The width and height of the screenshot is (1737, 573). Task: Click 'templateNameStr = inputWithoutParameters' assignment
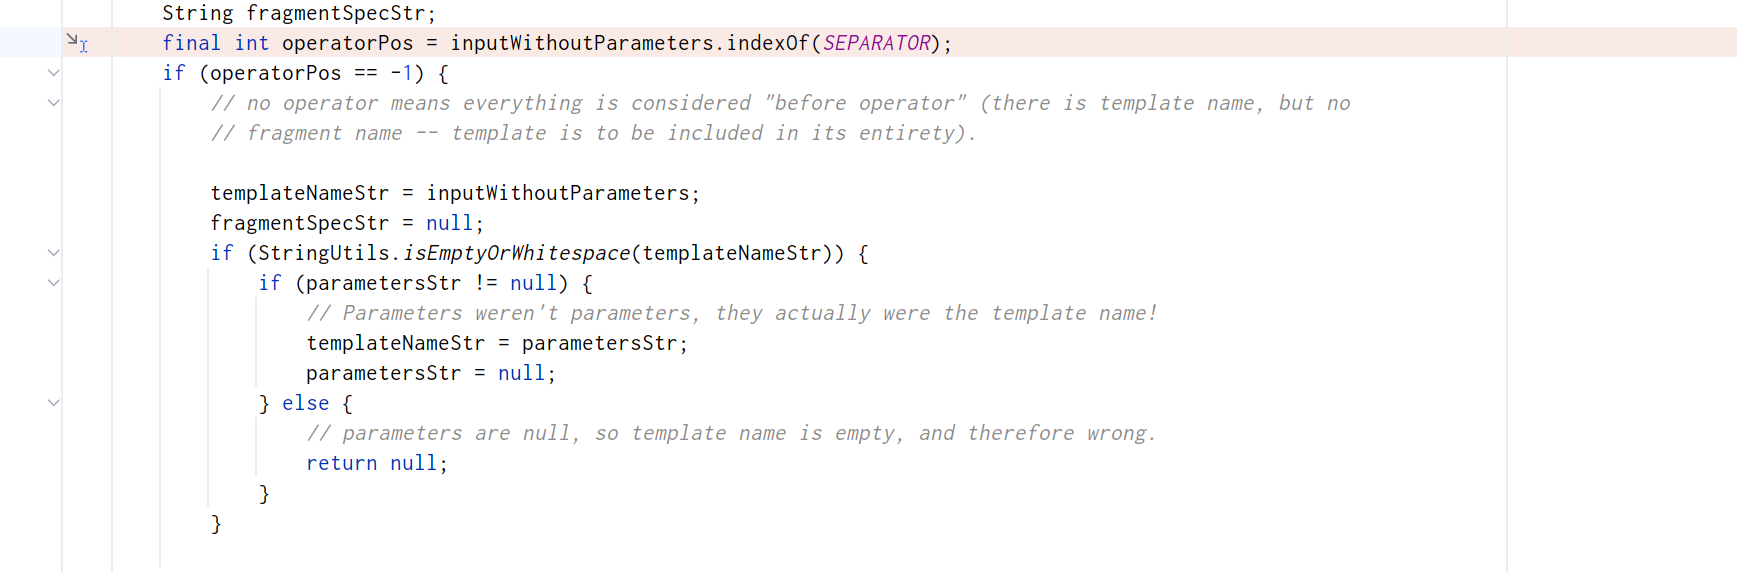[454, 193]
